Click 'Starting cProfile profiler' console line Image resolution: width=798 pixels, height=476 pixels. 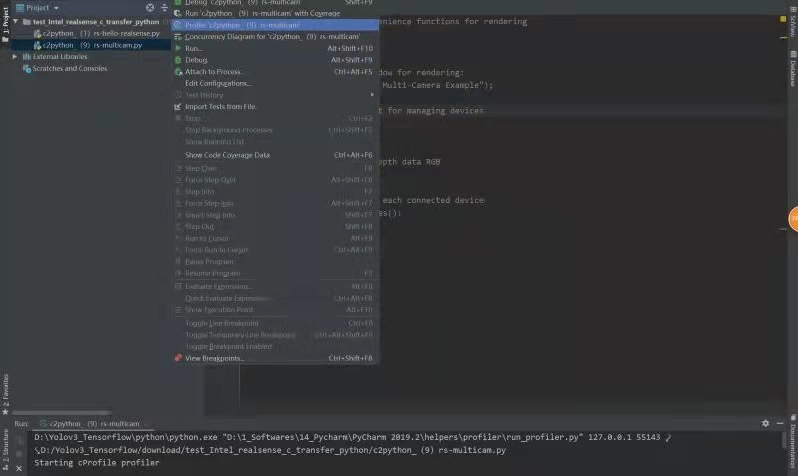tap(97, 463)
